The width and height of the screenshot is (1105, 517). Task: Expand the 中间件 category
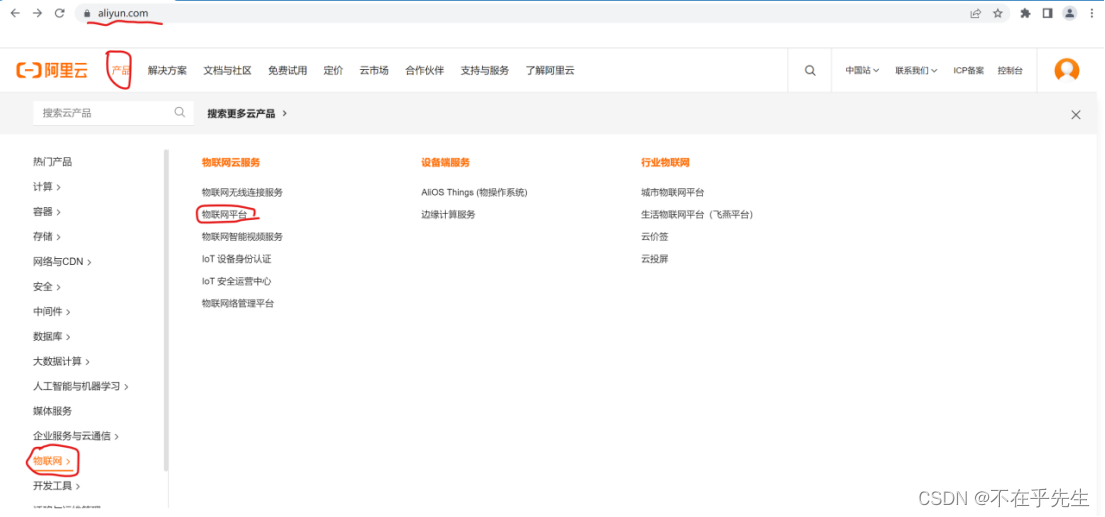click(51, 311)
